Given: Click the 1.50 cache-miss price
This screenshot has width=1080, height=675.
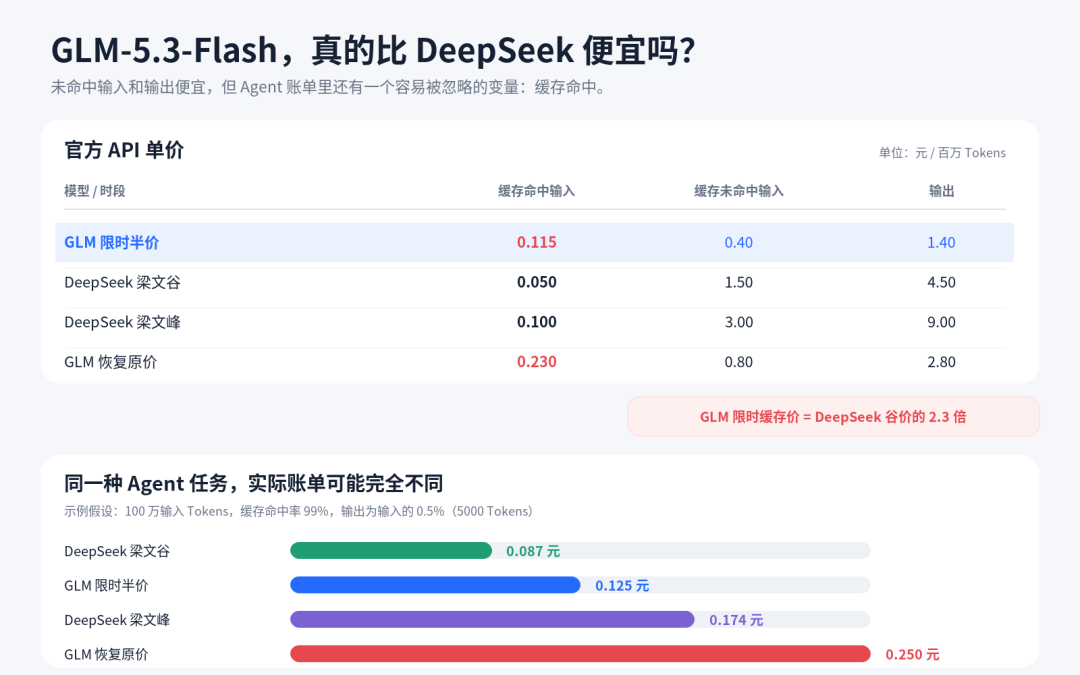Looking at the screenshot, I should pyautogui.click(x=738, y=282).
